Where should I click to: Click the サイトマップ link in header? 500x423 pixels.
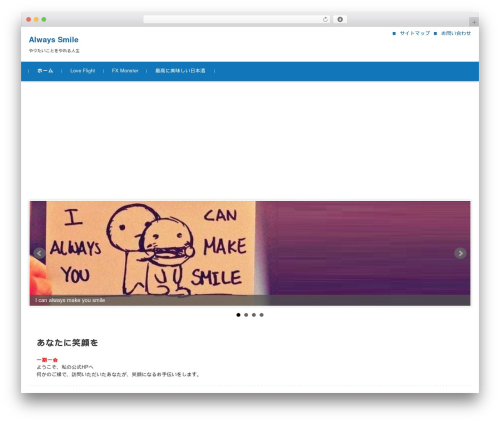(415, 33)
